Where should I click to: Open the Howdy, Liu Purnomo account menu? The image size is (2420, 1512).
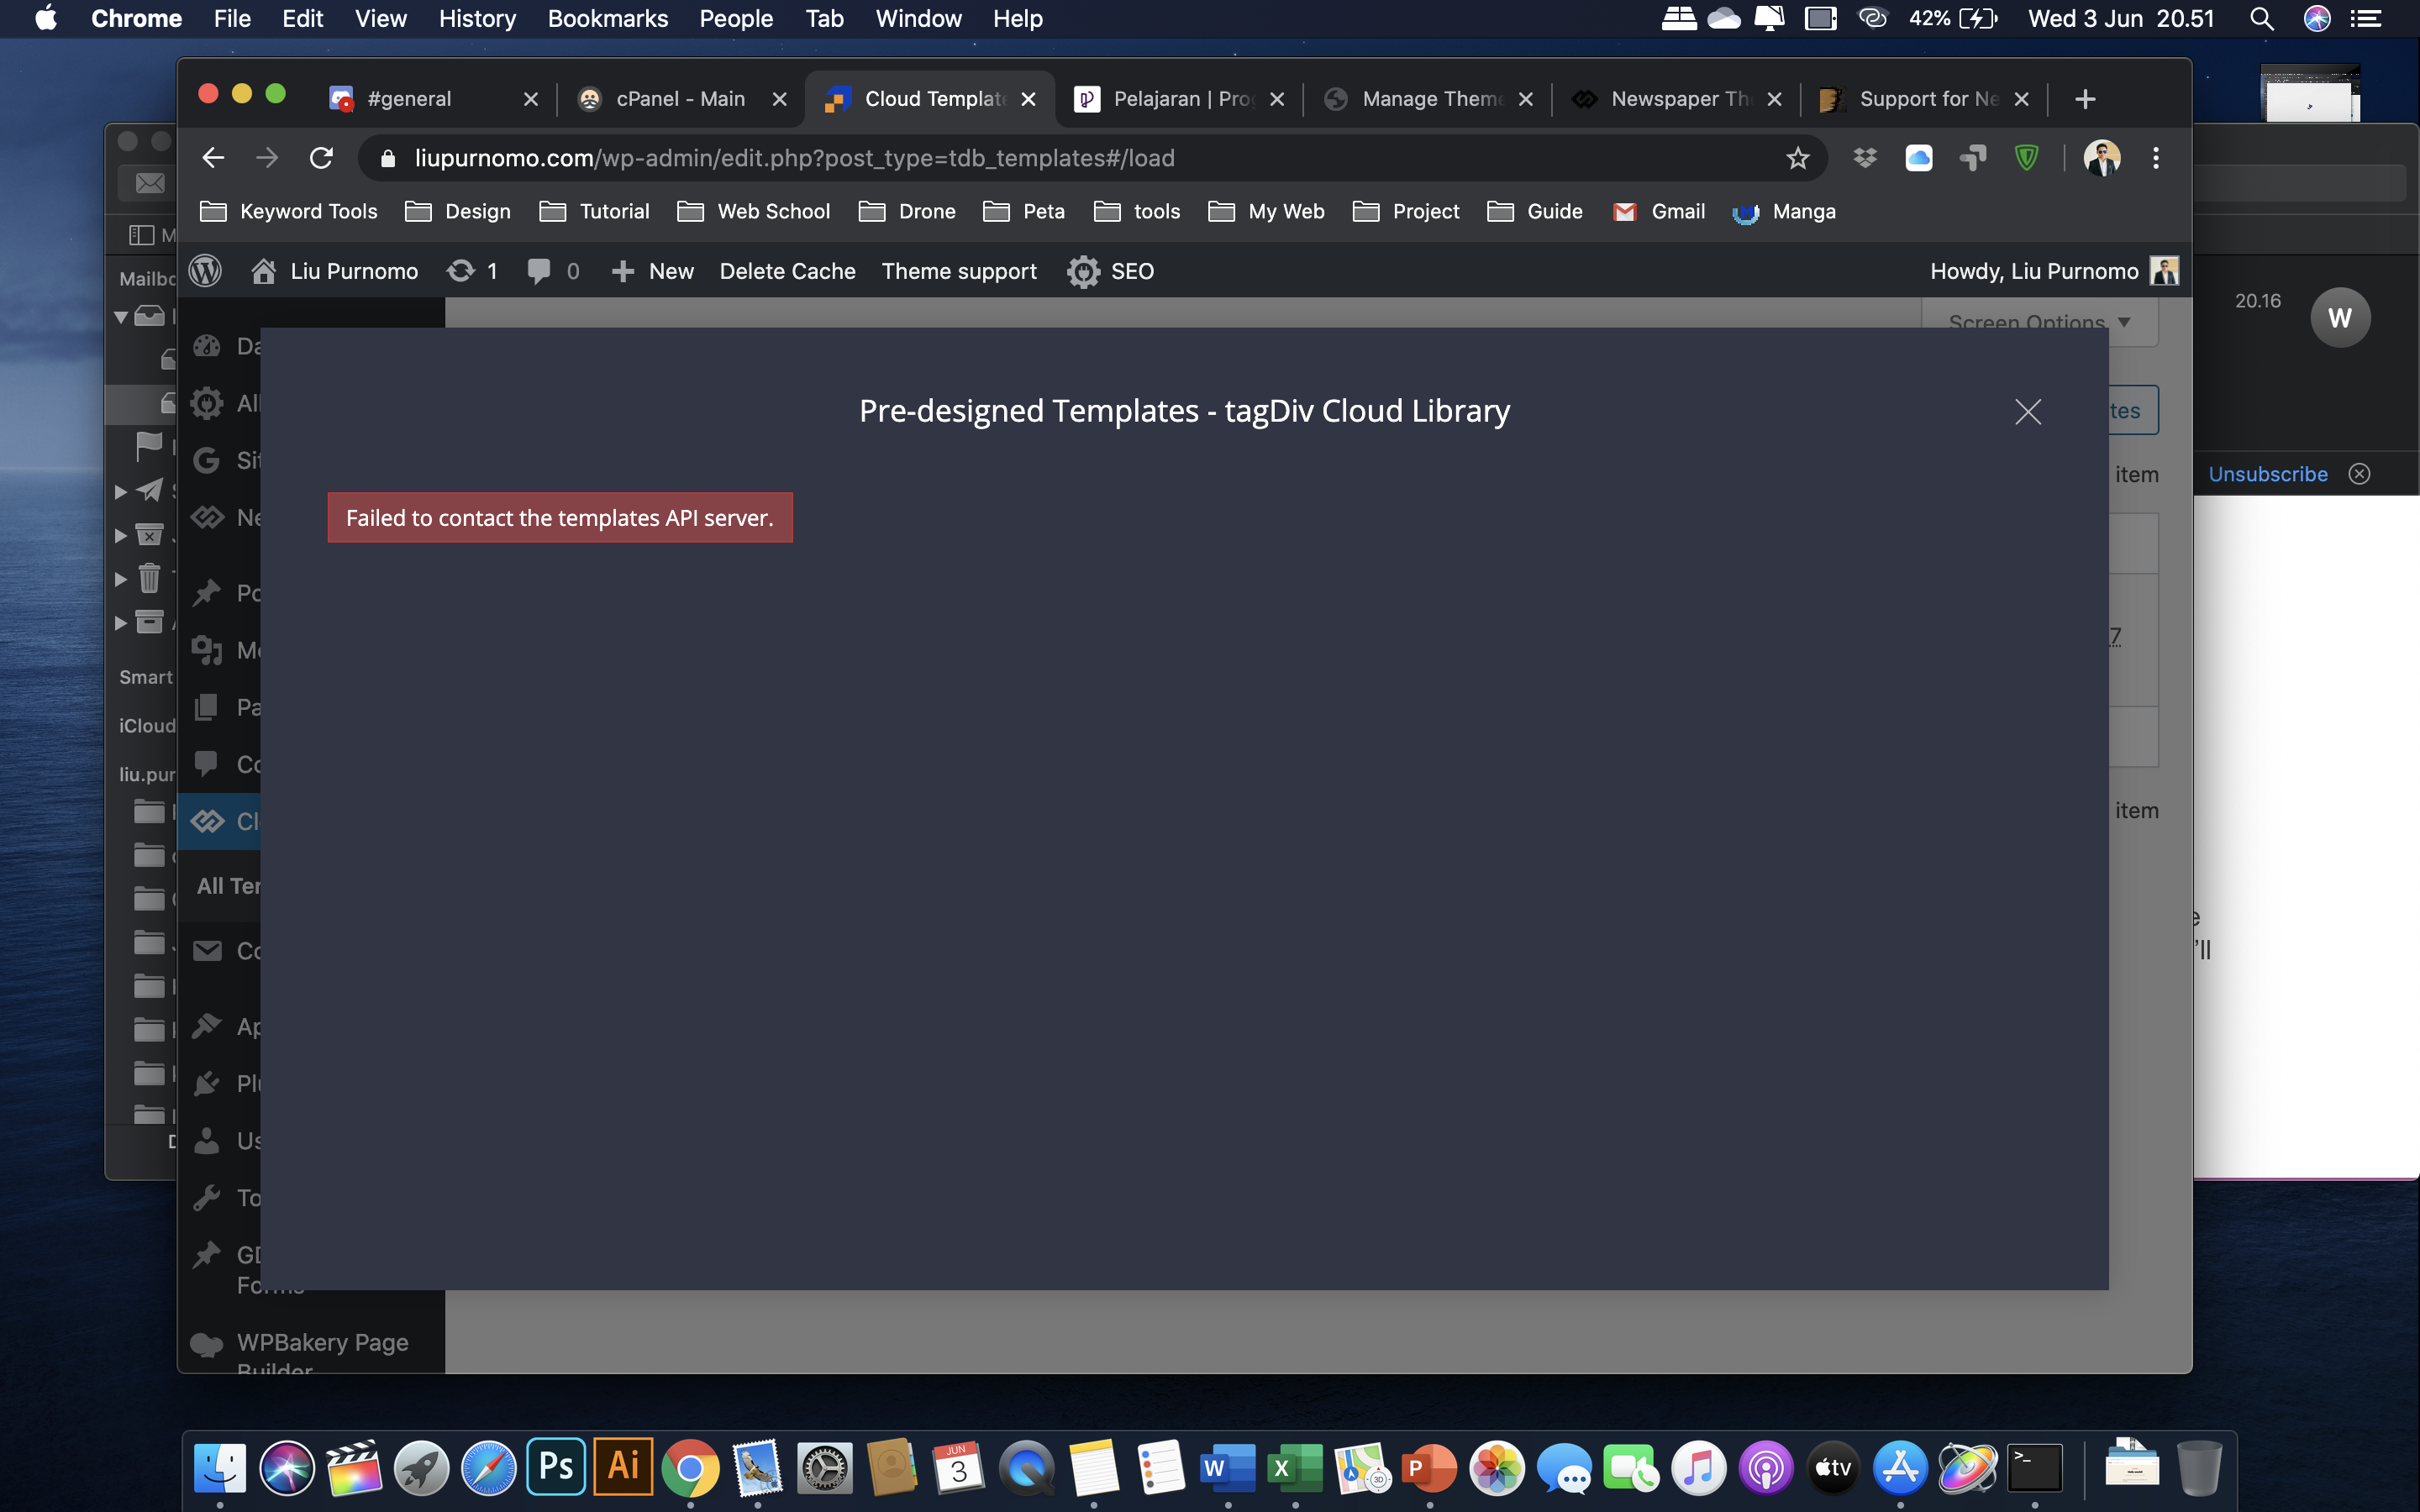2054,271
